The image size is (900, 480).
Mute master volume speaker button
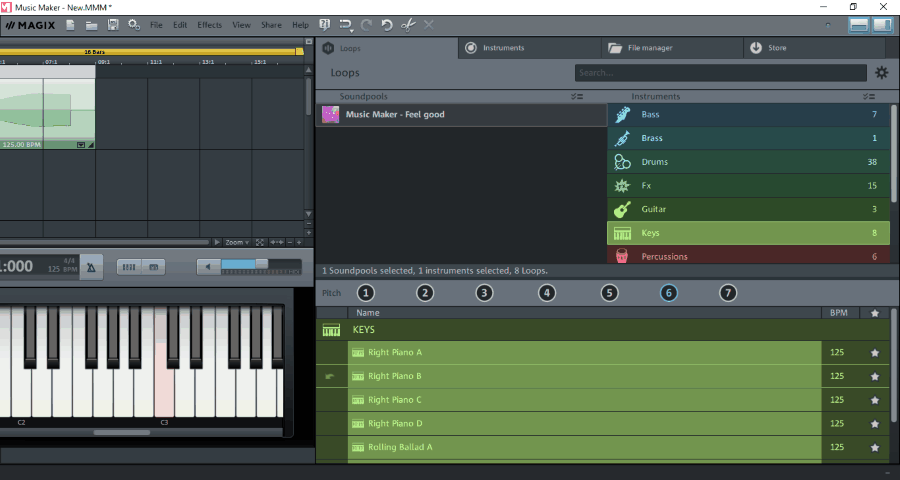pyautogui.click(x=209, y=266)
